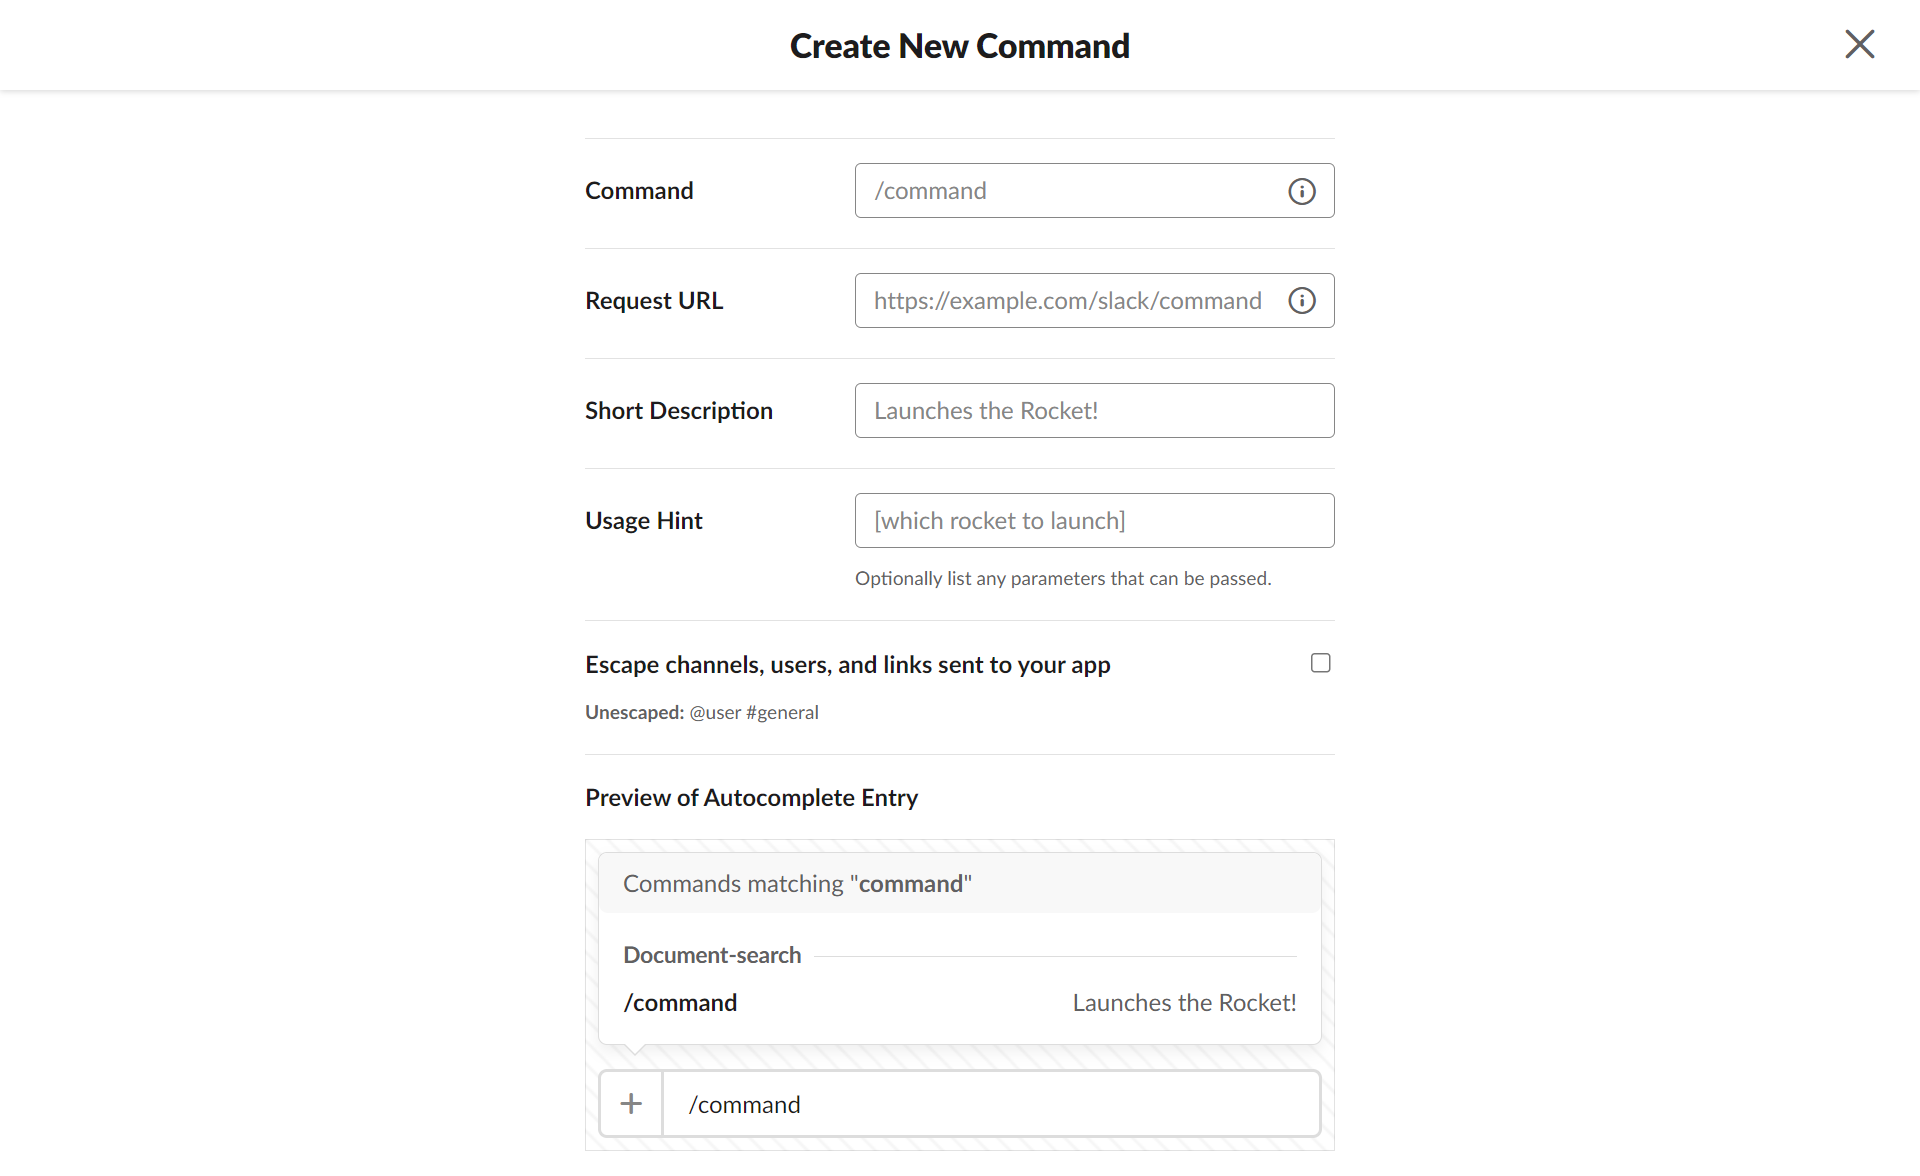Select the Short Description text box
Image resolution: width=1920 pixels, height=1176 pixels.
1094,411
